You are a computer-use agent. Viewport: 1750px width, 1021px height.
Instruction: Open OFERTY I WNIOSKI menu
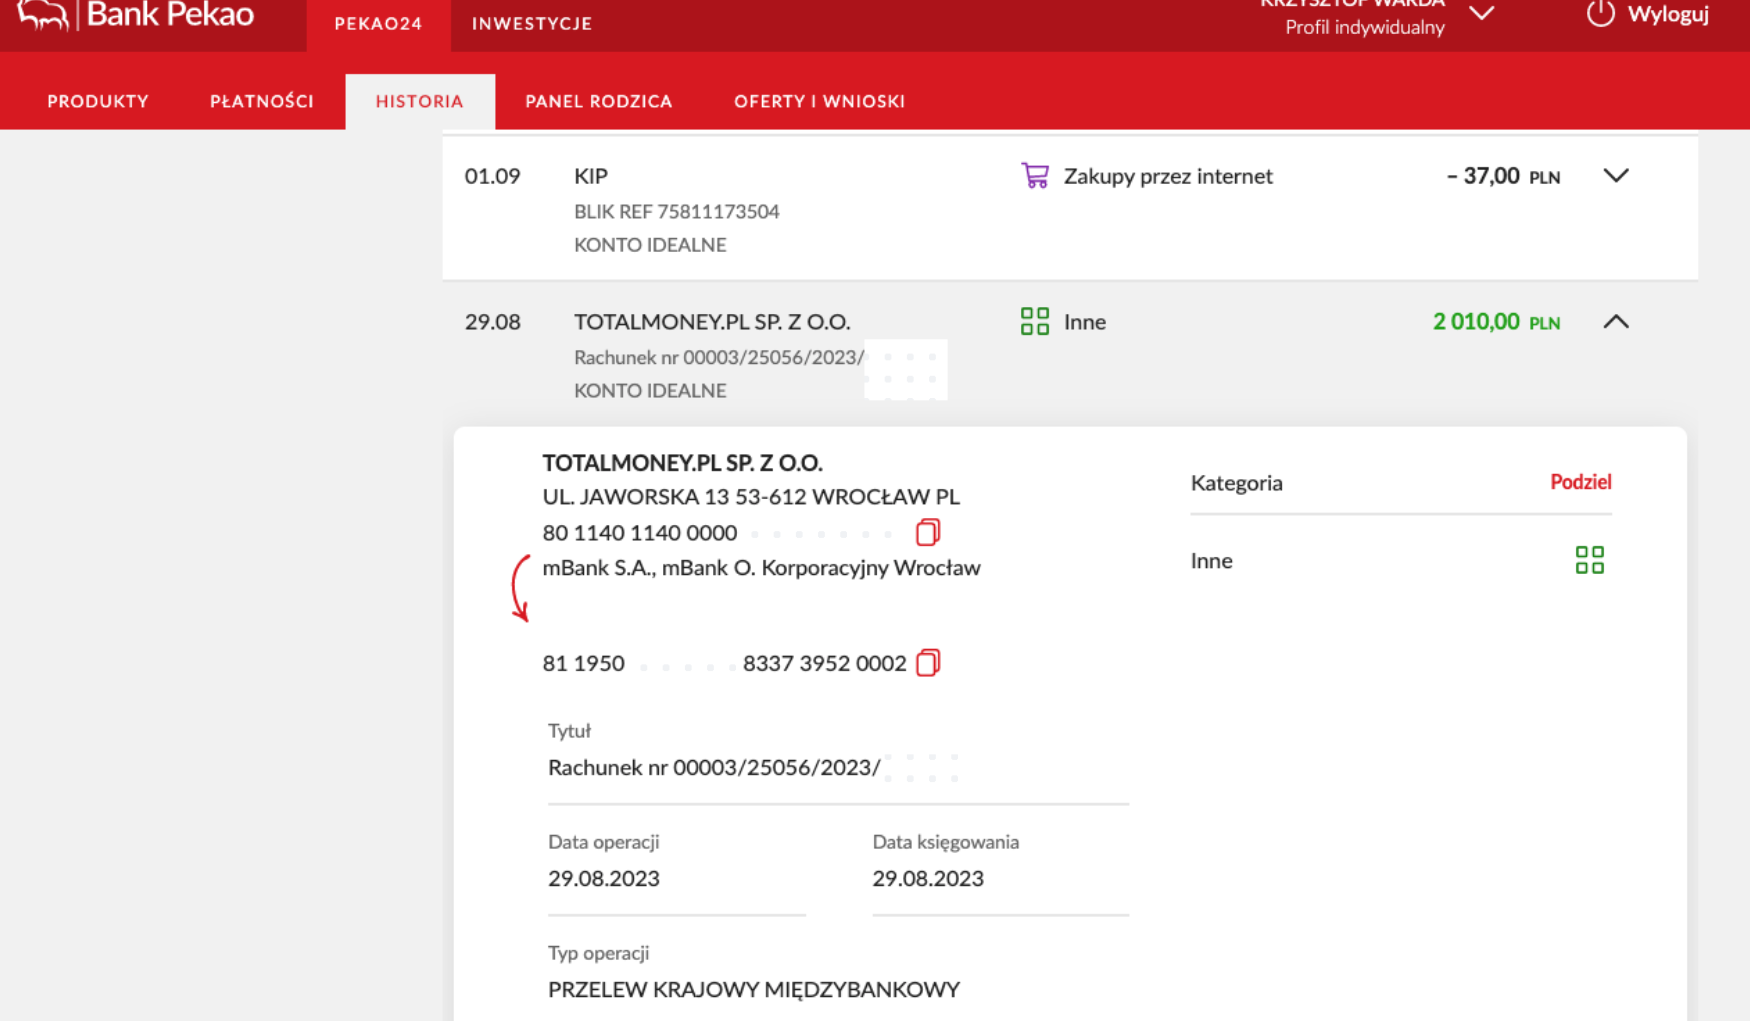pyautogui.click(x=820, y=101)
